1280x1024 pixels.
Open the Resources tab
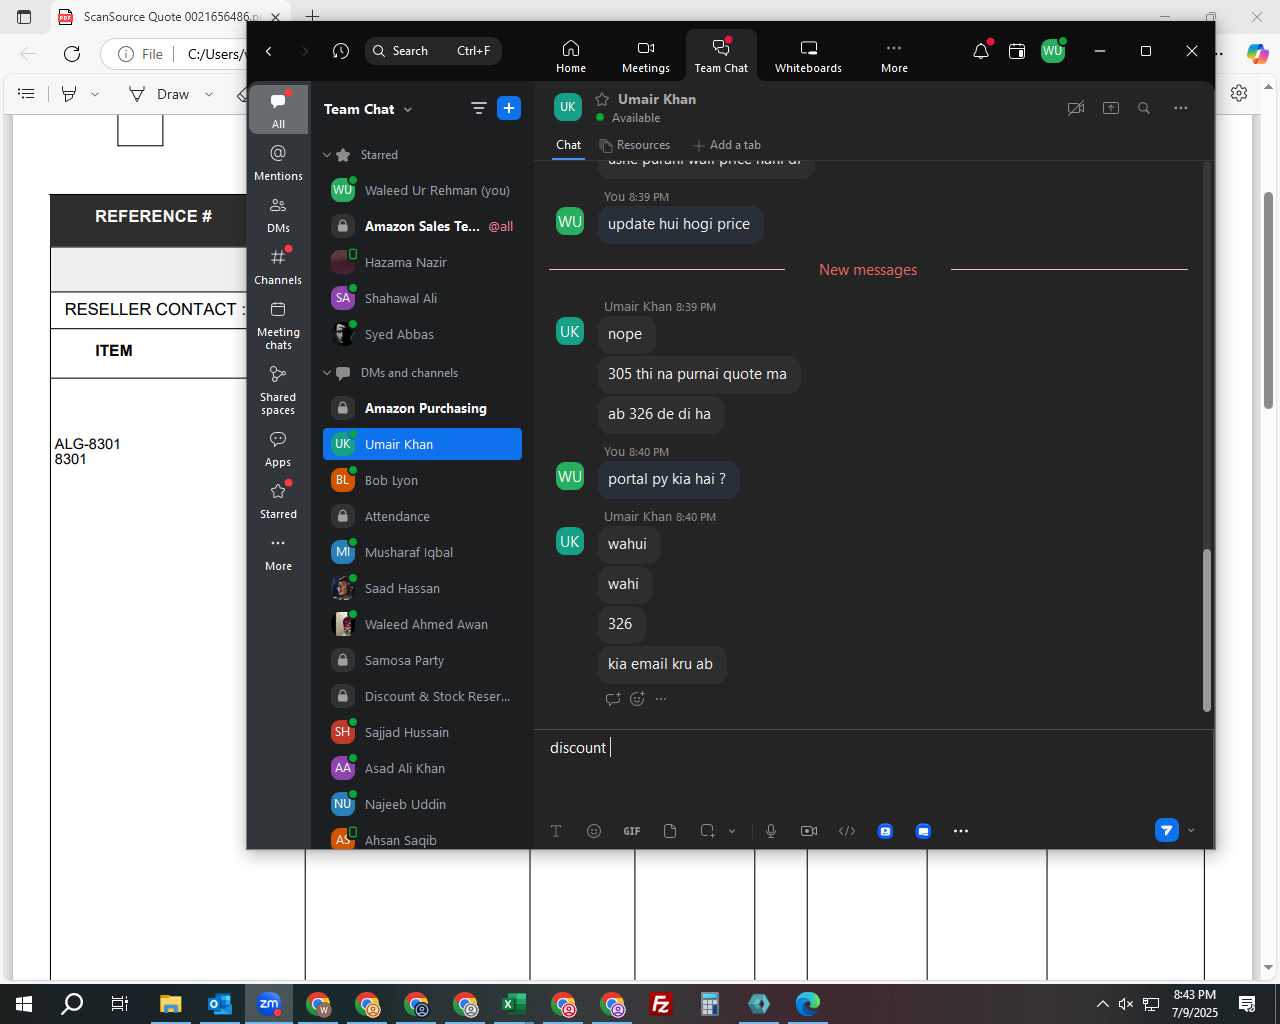pyautogui.click(x=634, y=145)
